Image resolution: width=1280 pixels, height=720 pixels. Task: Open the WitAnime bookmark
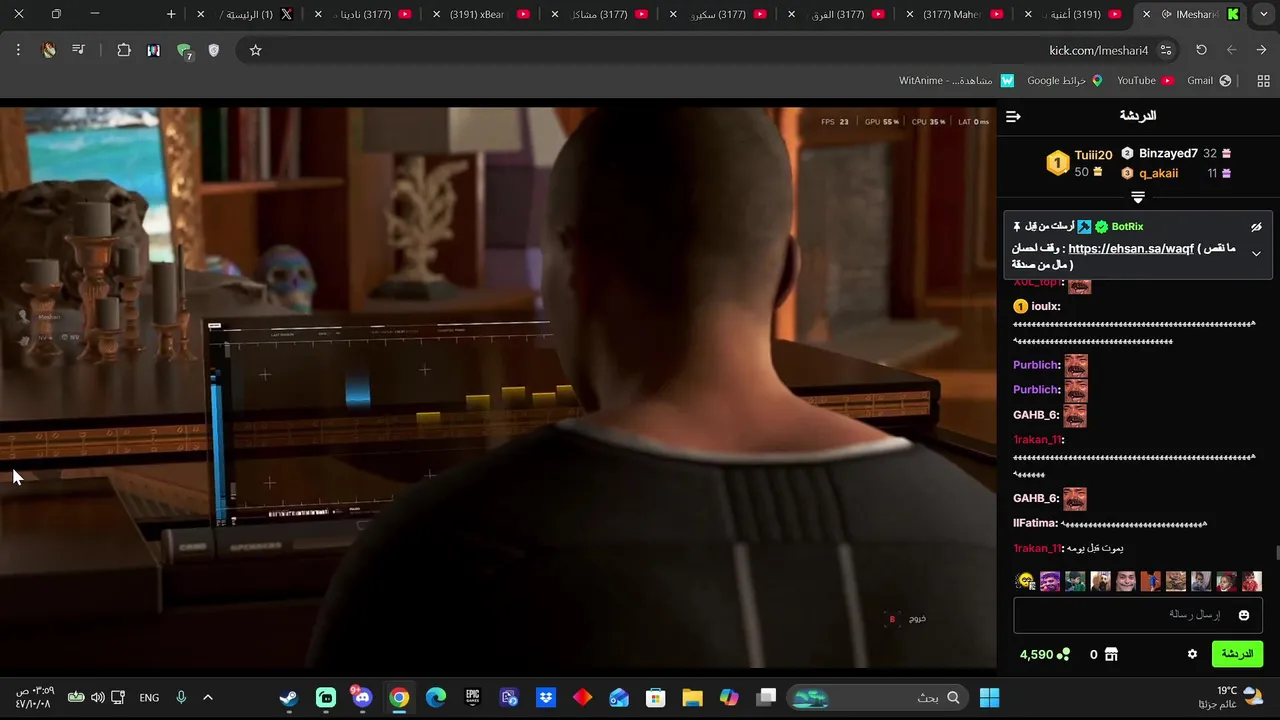click(x=956, y=80)
